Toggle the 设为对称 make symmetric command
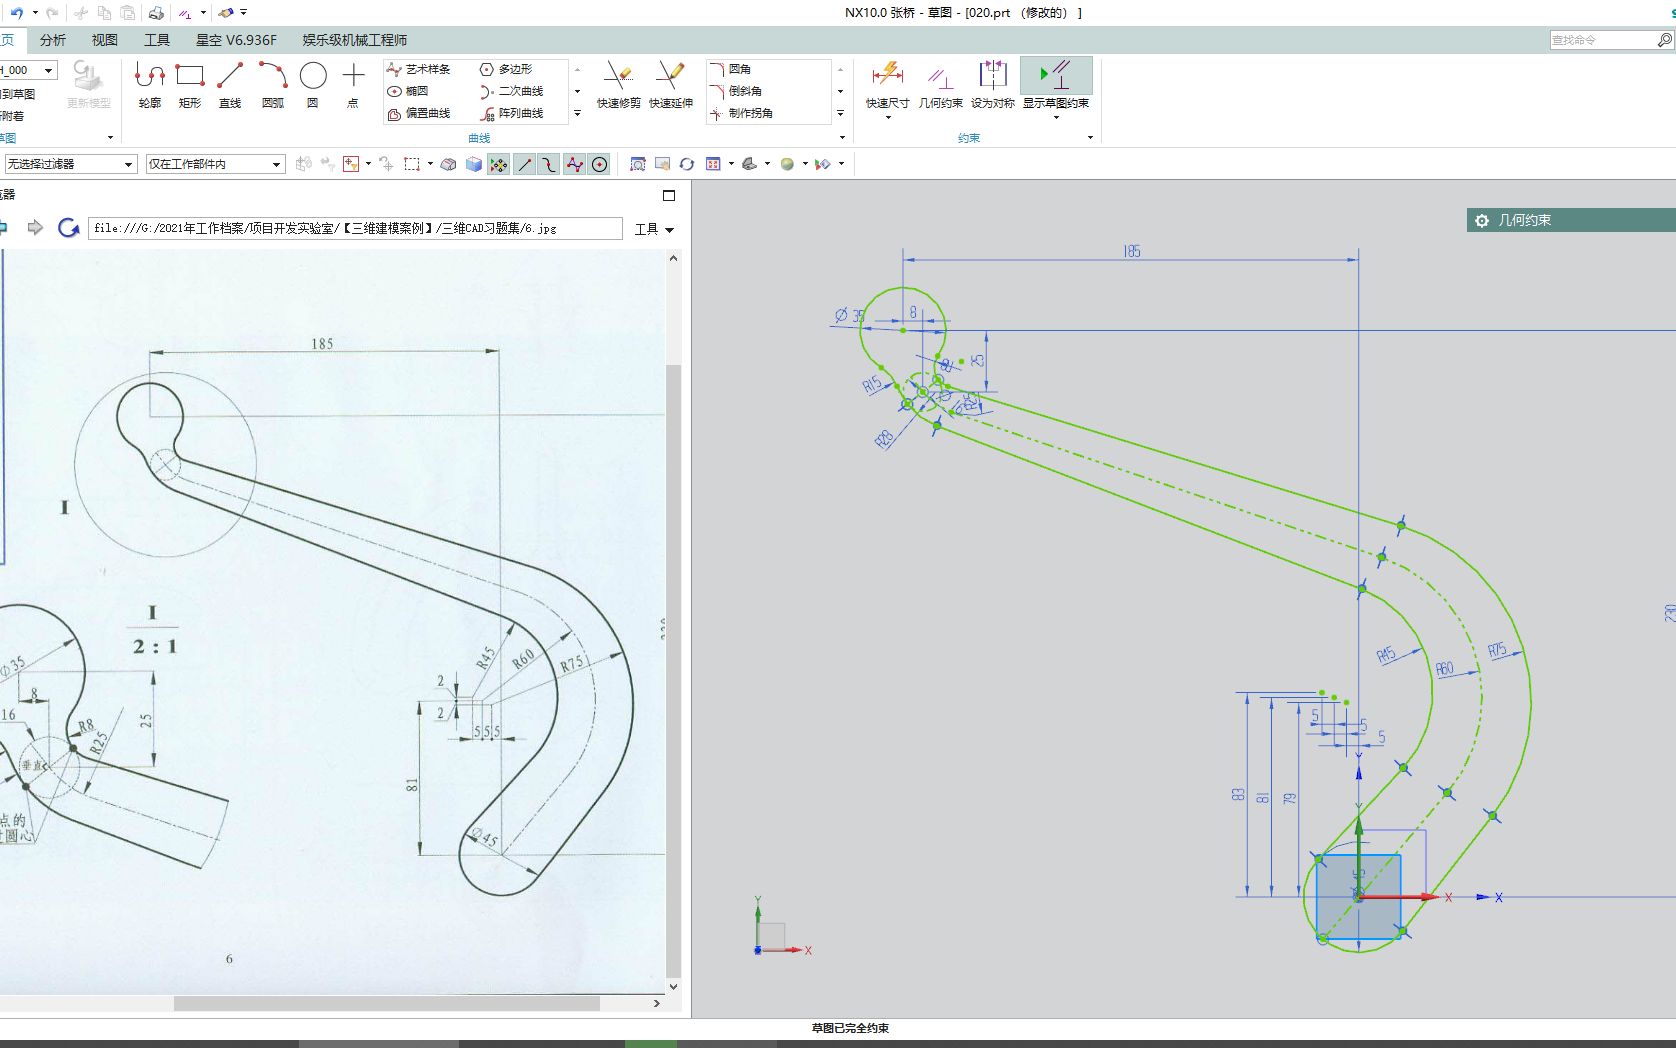Image resolution: width=1676 pixels, height=1048 pixels. click(992, 85)
